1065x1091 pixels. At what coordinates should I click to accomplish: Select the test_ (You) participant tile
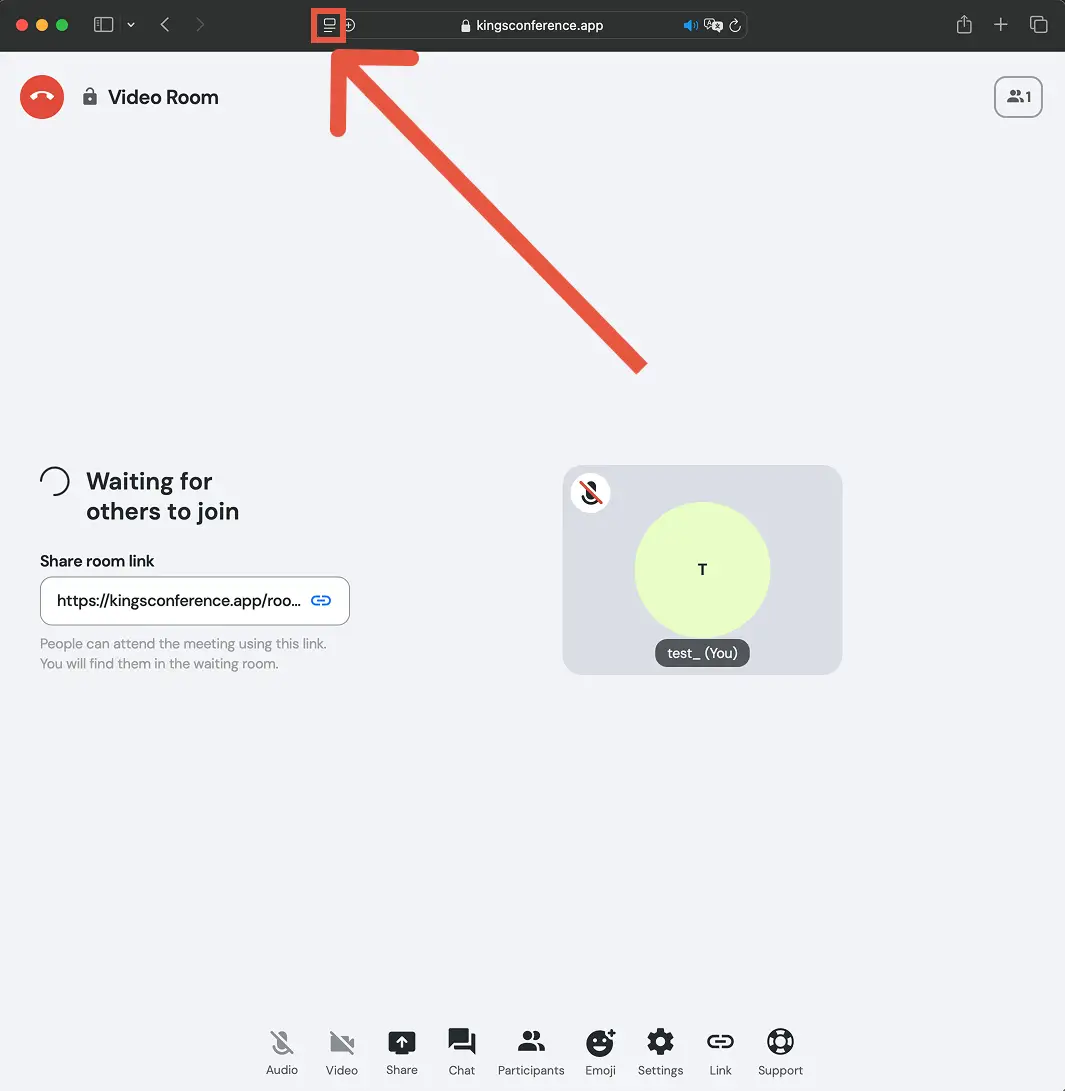702,570
